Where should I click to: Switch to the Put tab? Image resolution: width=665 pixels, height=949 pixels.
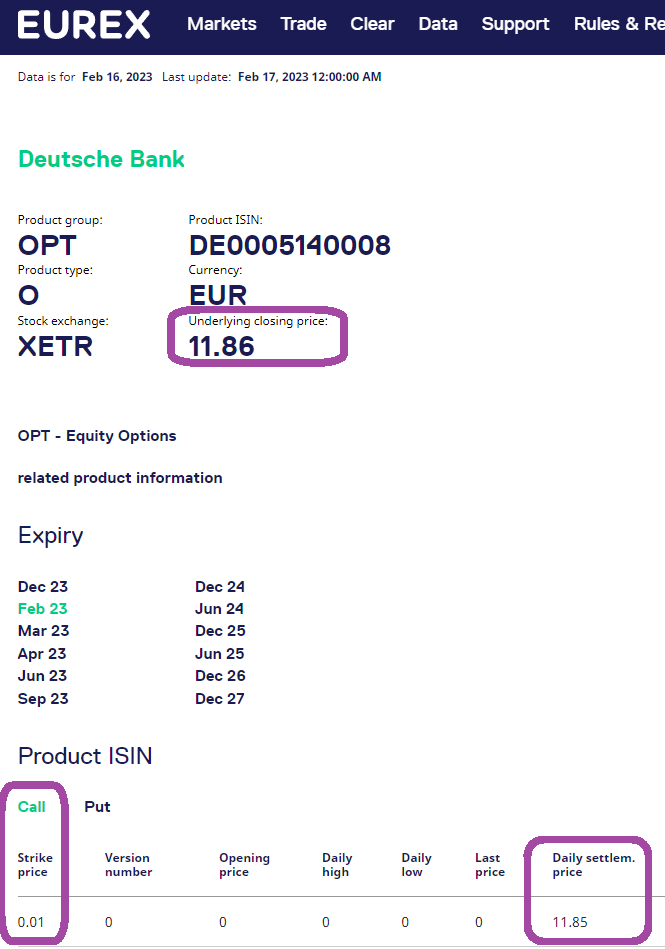(x=97, y=807)
